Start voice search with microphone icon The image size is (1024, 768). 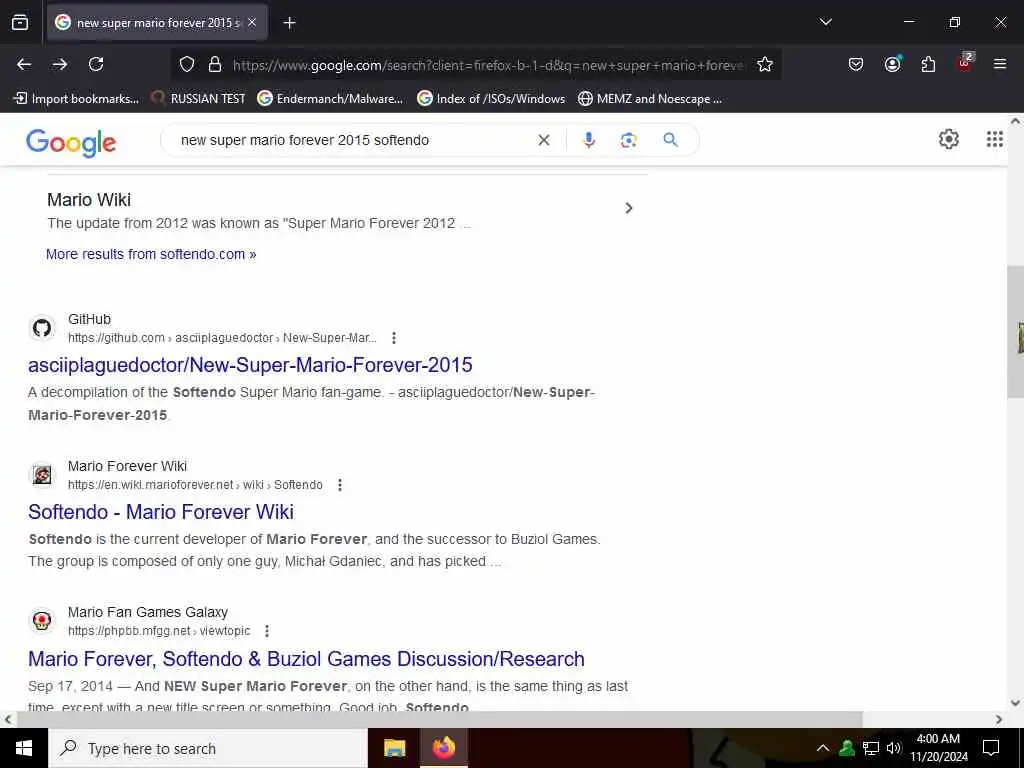pyautogui.click(x=588, y=140)
